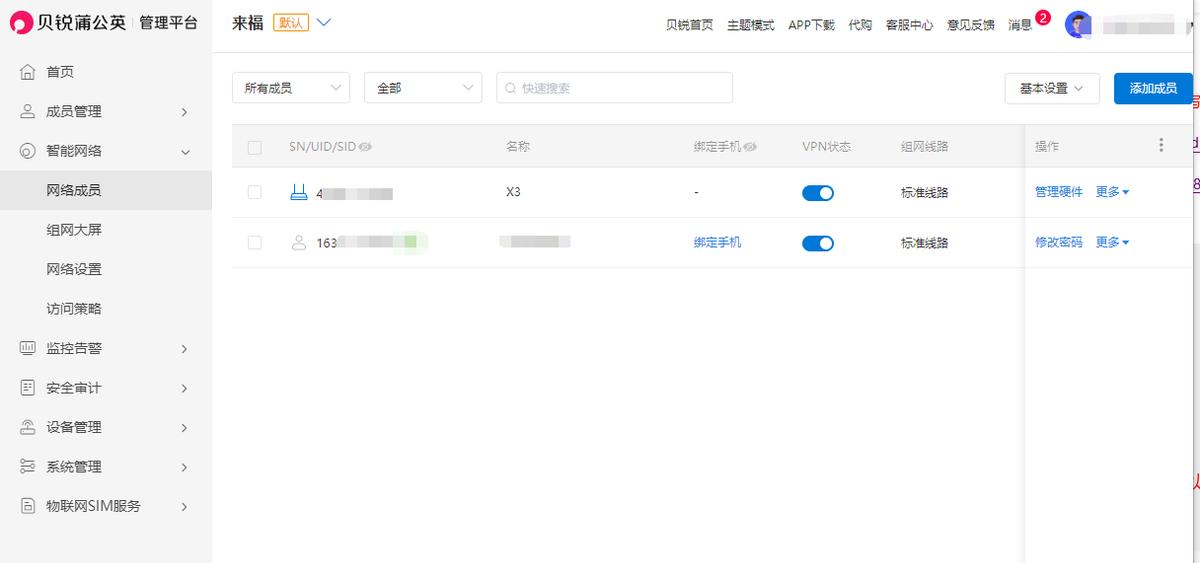Turn off VPN switch for X3 row
1200x563 pixels.
coord(818,193)
